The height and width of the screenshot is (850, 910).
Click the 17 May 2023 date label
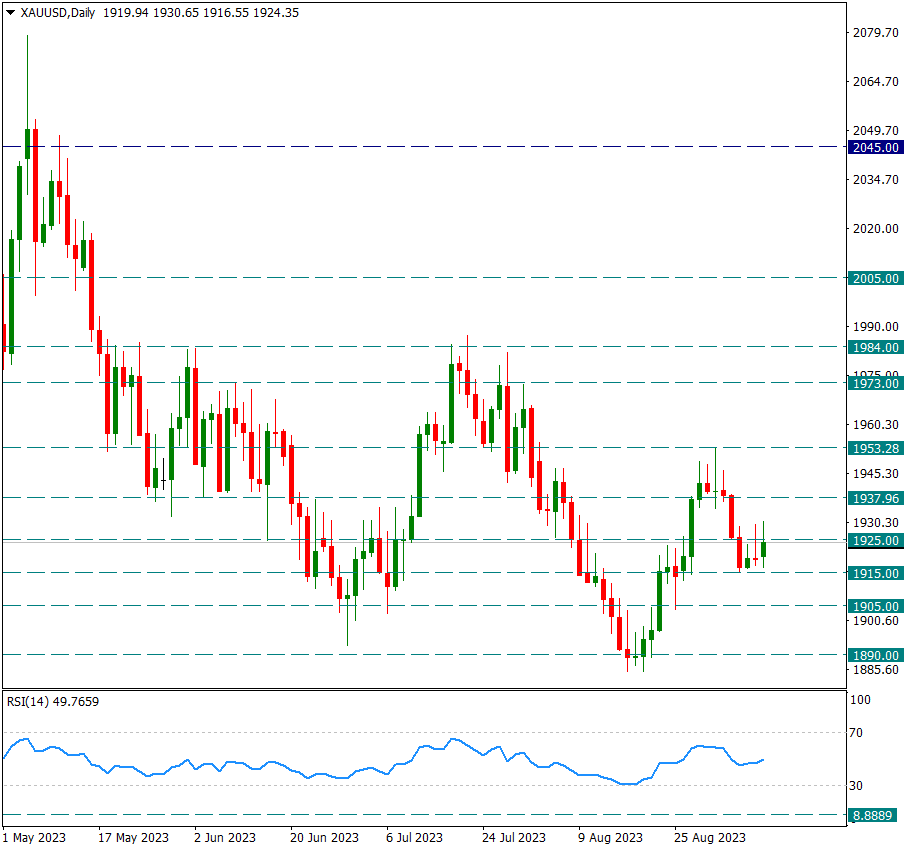pos(133,838)
